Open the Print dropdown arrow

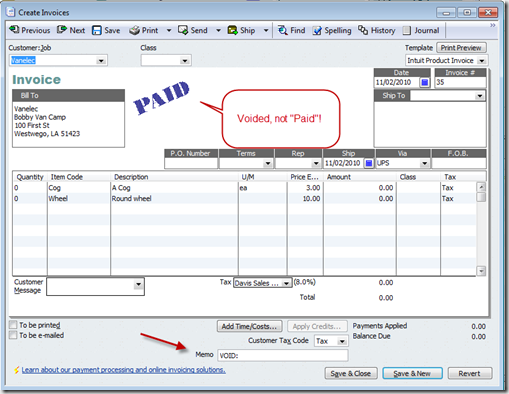169,31
